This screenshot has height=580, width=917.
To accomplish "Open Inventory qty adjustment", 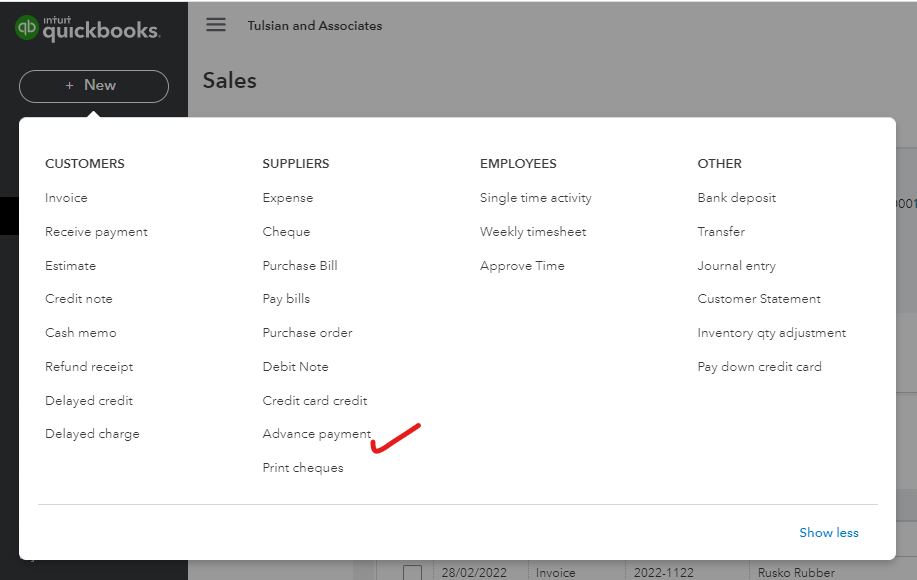I will [772, 333].
